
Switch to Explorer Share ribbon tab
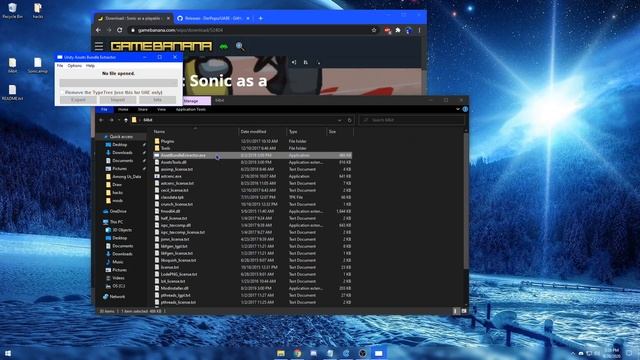click(142, 109)
